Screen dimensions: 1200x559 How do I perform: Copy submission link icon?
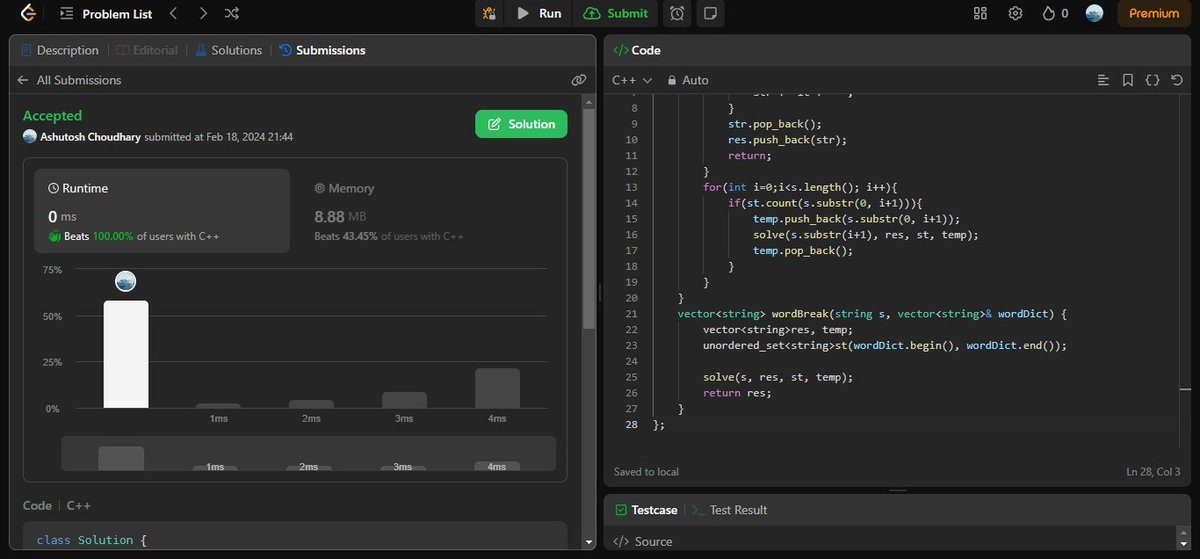578,80
